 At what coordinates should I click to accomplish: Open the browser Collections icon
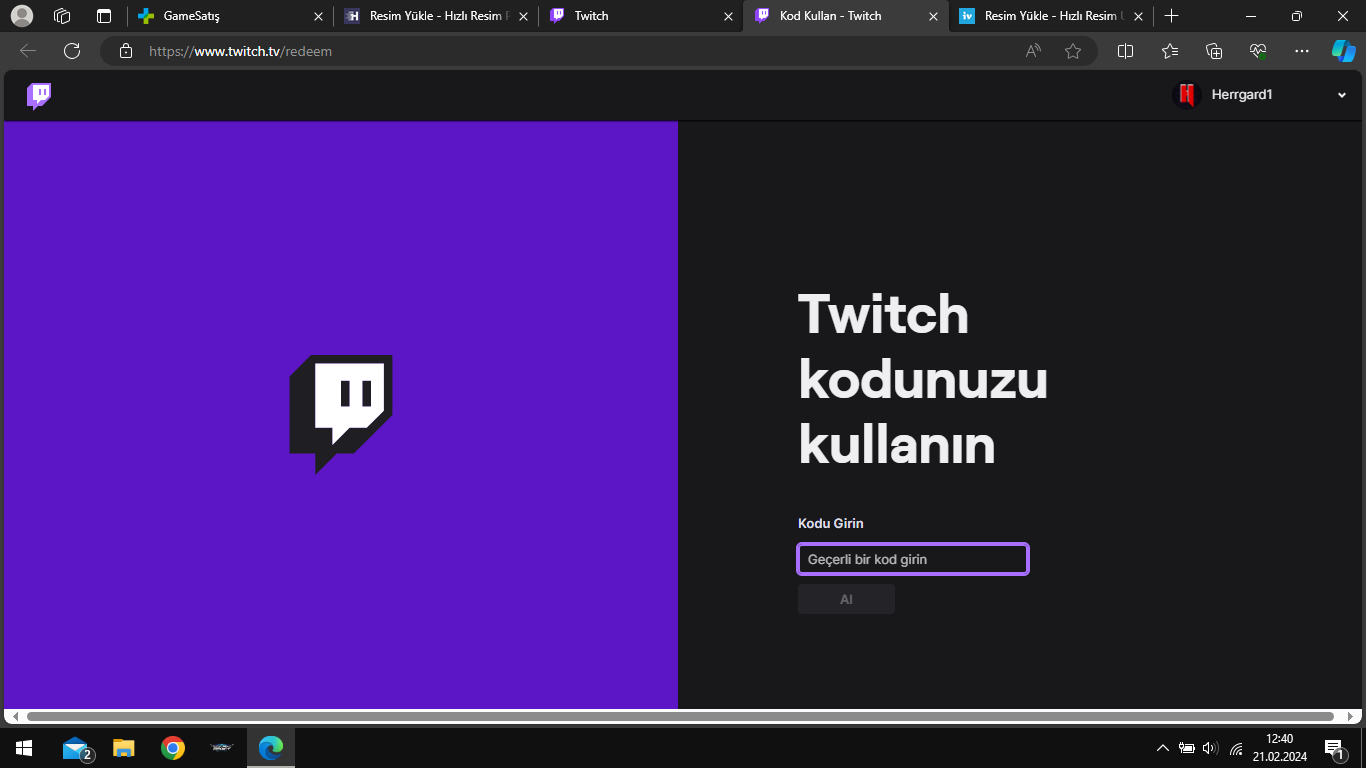click(1214, 51)
